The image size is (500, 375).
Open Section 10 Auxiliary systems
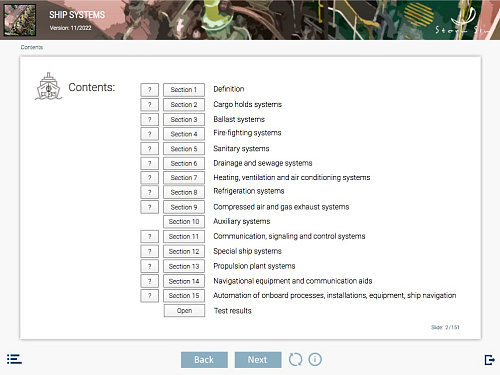tap(184, 222)
